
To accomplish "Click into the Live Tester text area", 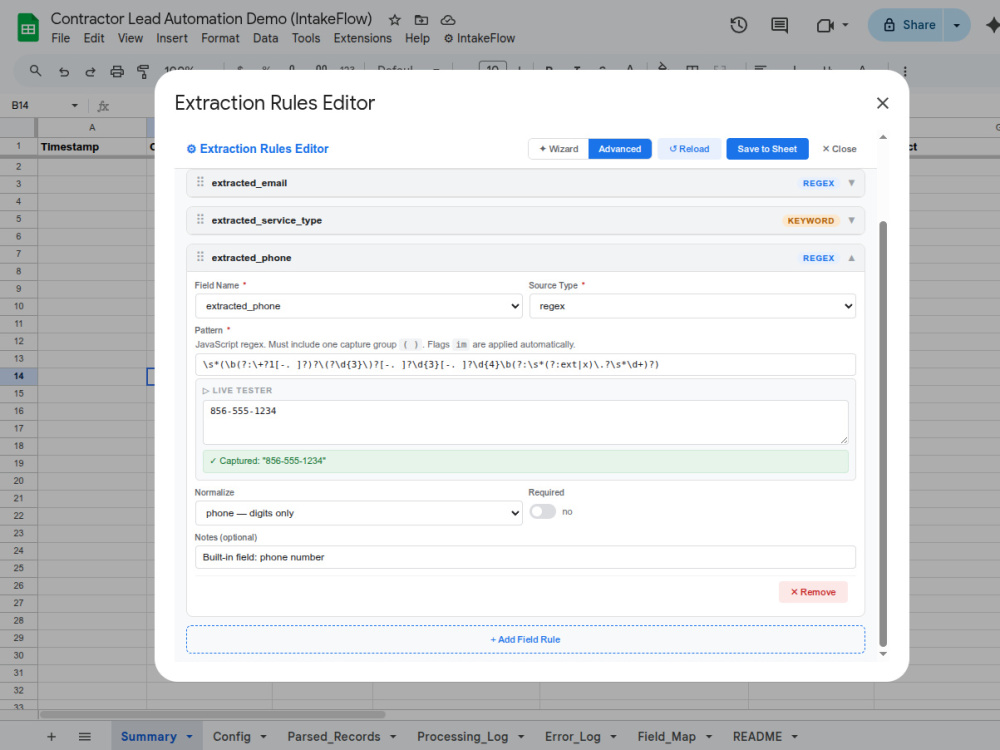I will (526, 422).
